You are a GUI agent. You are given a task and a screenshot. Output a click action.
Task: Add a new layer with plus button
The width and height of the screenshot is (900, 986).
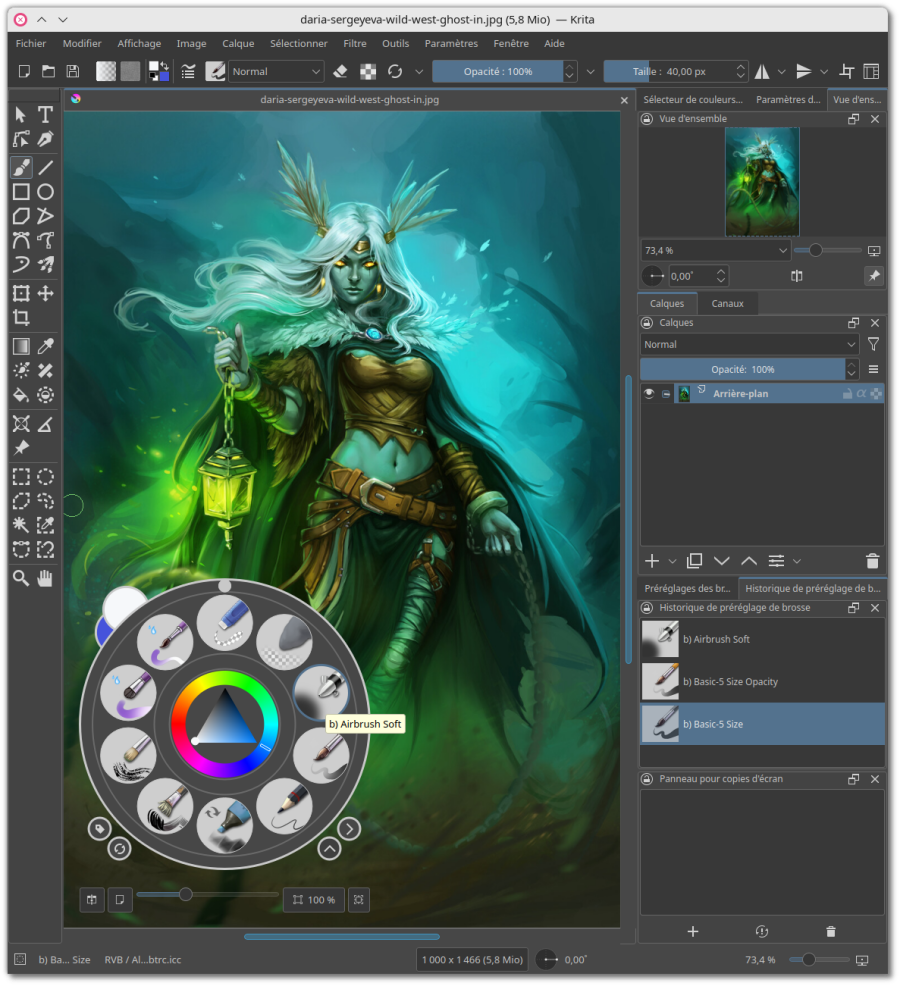coord(652,561)
